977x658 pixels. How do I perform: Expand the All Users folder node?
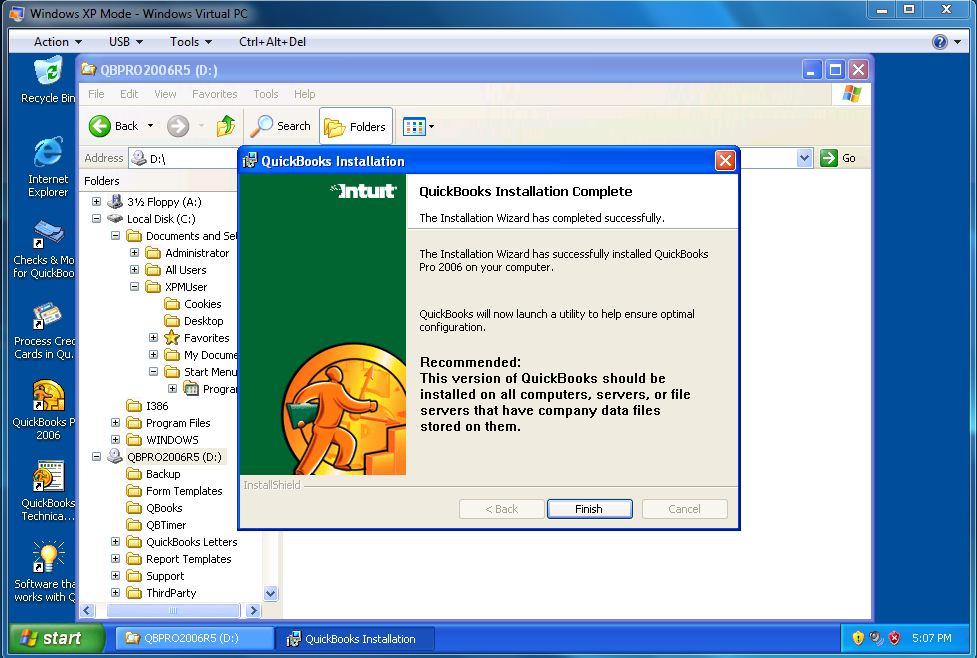134,269
